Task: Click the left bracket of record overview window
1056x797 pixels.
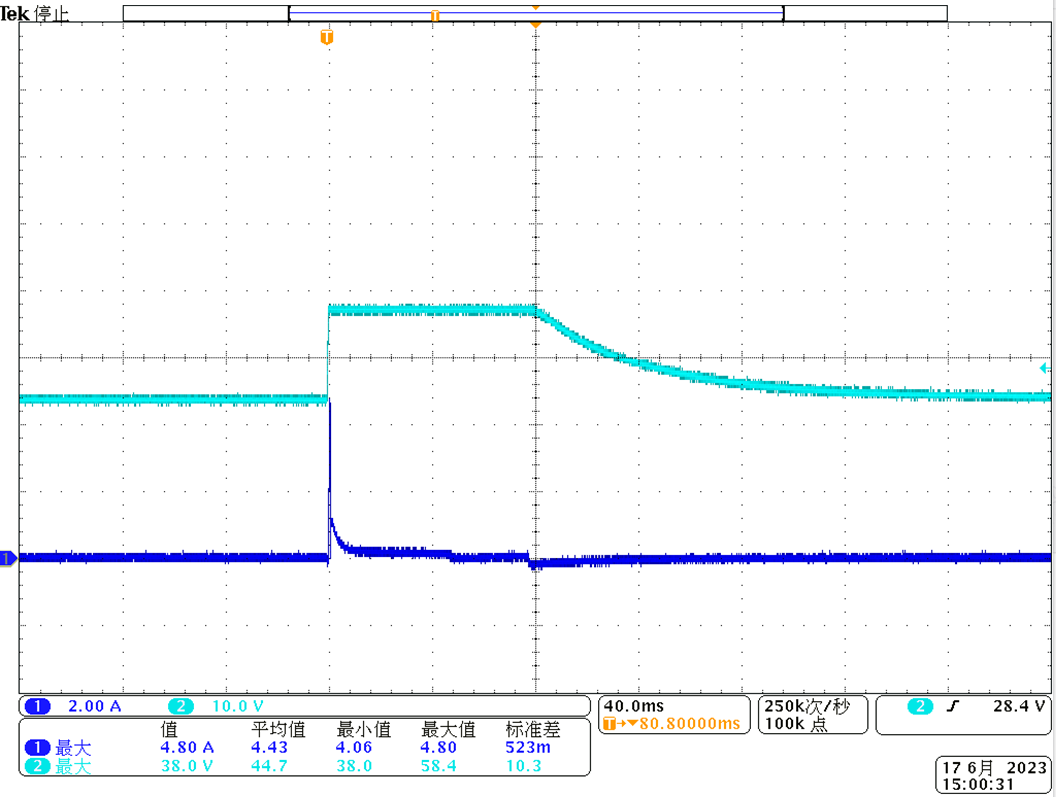Action: (x=289, y=13)
